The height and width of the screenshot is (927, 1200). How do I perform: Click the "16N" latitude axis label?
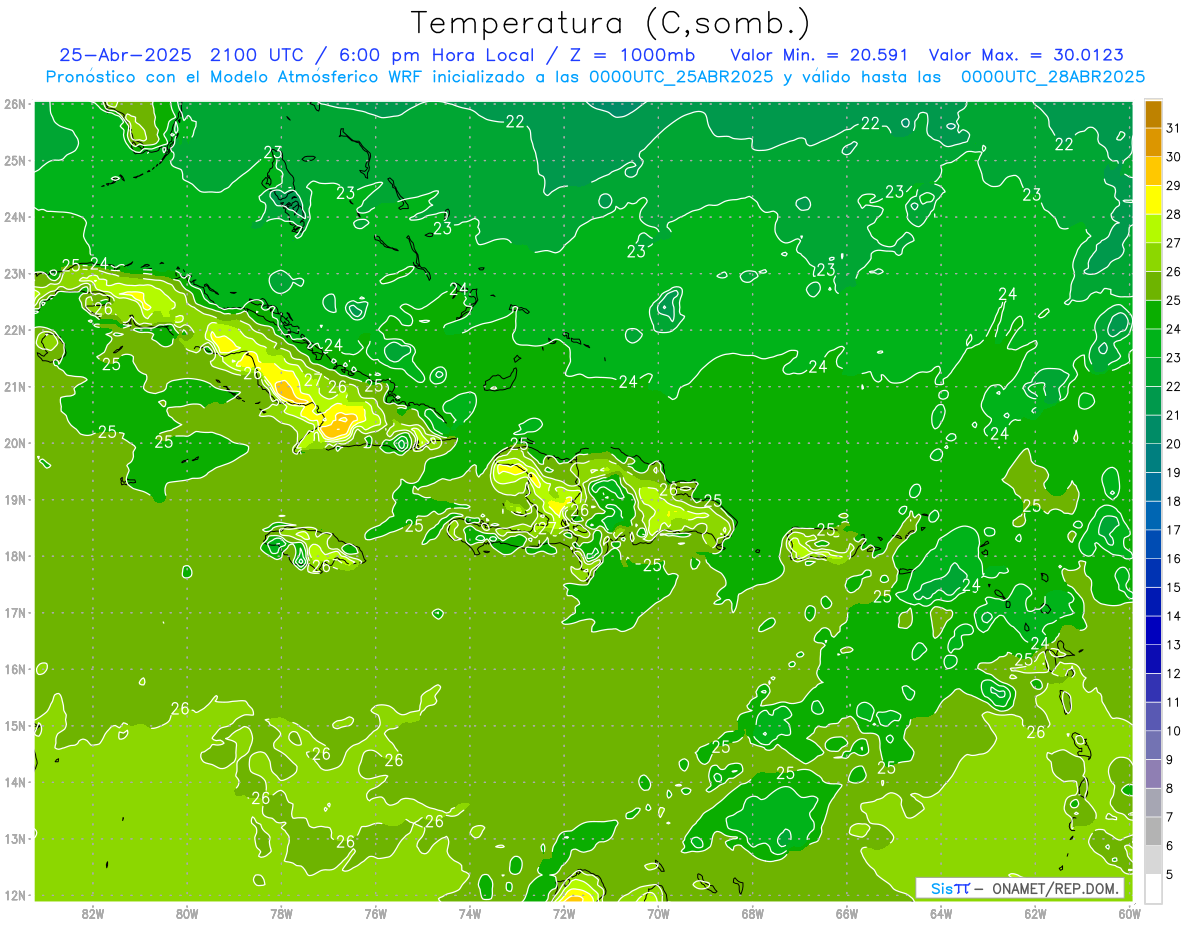[14, 669]
